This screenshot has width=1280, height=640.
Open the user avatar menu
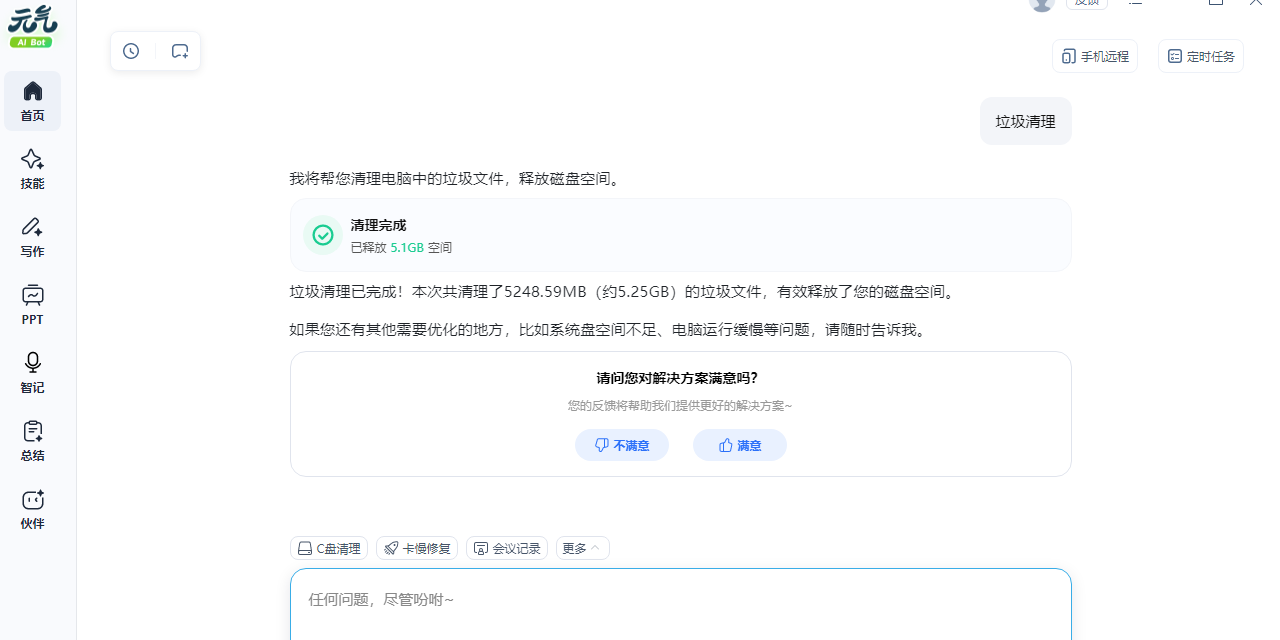coord(1041,6)
